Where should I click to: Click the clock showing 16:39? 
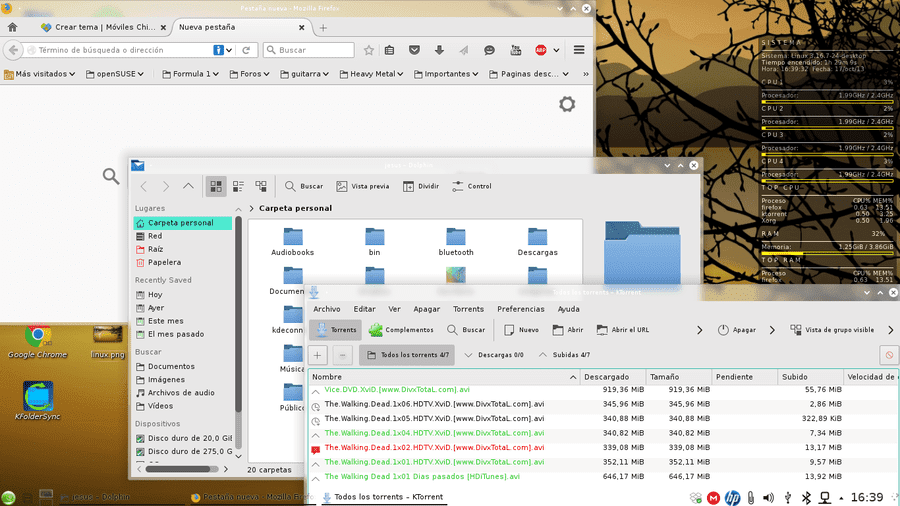[x=867, y=497]
